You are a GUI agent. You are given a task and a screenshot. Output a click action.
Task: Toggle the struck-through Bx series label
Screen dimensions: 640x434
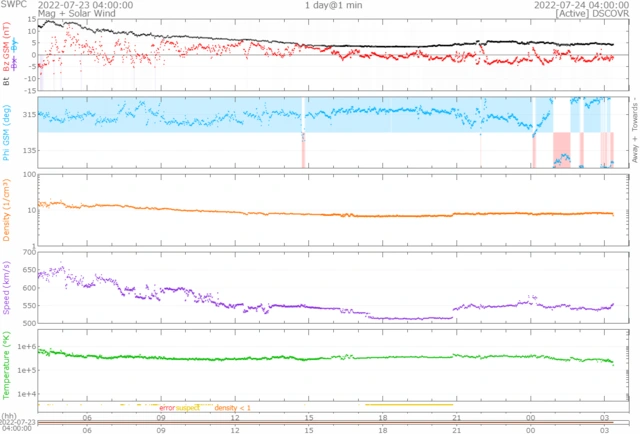[14, 63]
